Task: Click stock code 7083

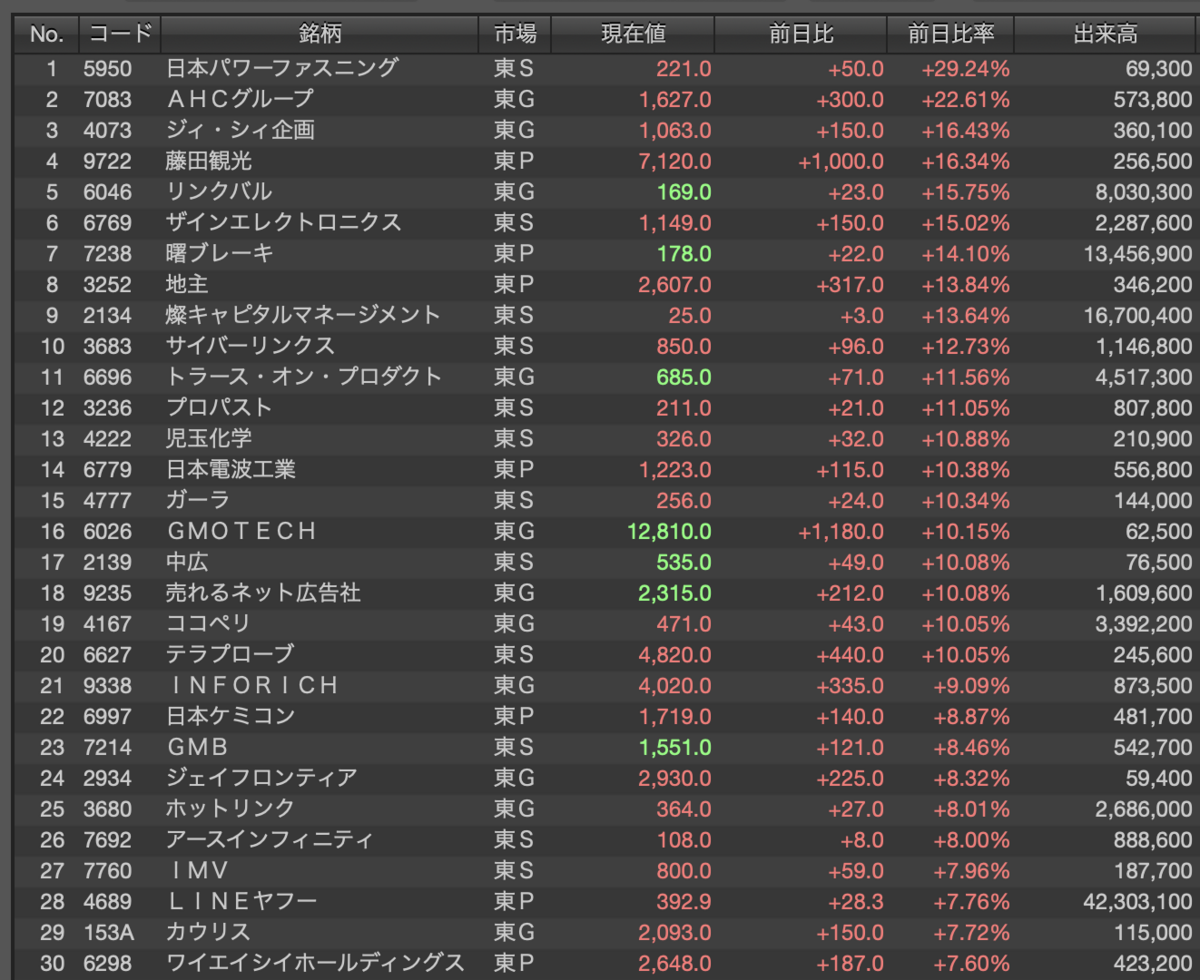Action: (x=107, y=99)
